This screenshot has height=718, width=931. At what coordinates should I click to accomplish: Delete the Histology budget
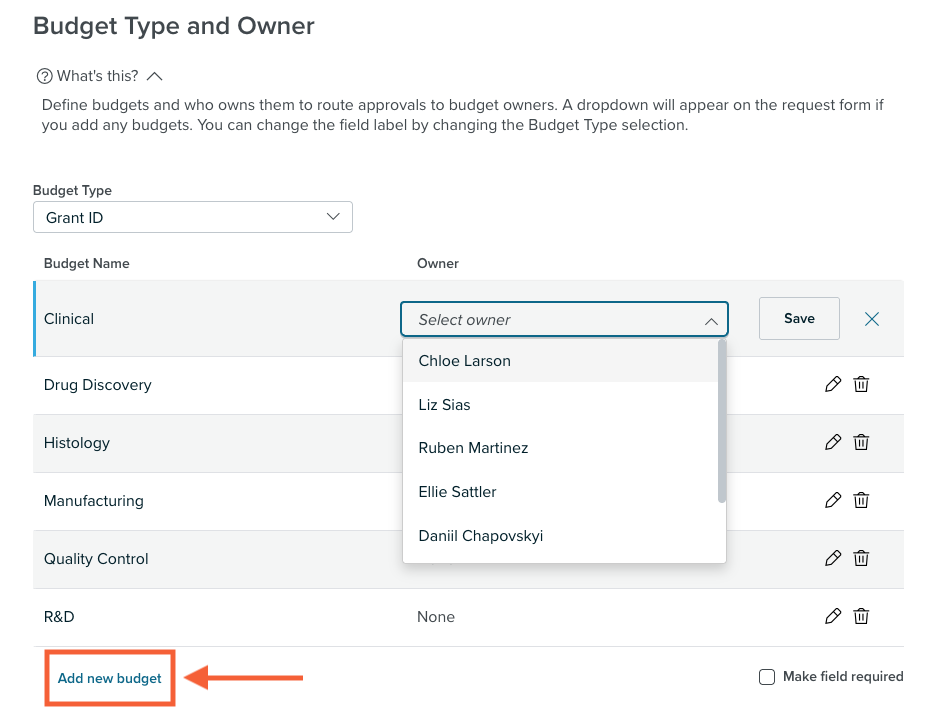(861, 442)
